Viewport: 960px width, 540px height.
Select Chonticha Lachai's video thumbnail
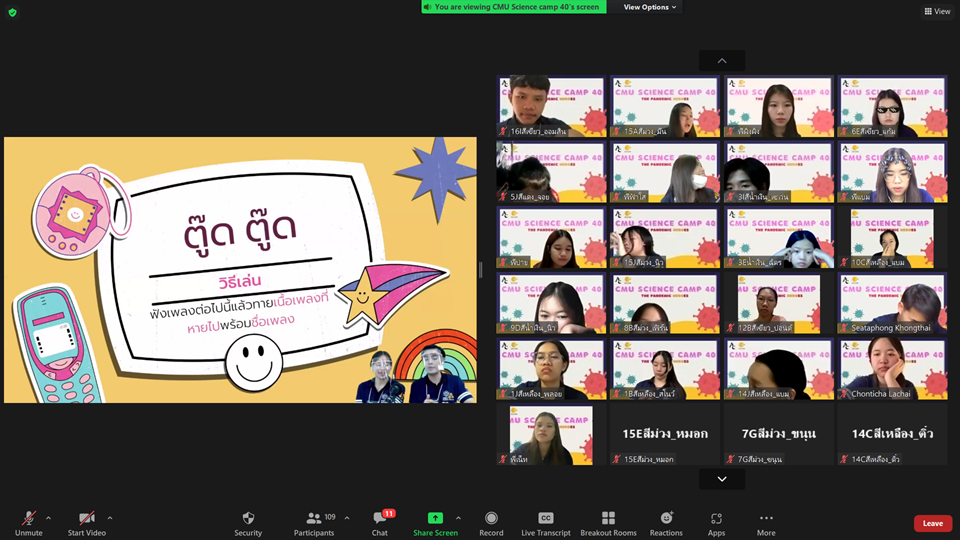tap(893, 369)
